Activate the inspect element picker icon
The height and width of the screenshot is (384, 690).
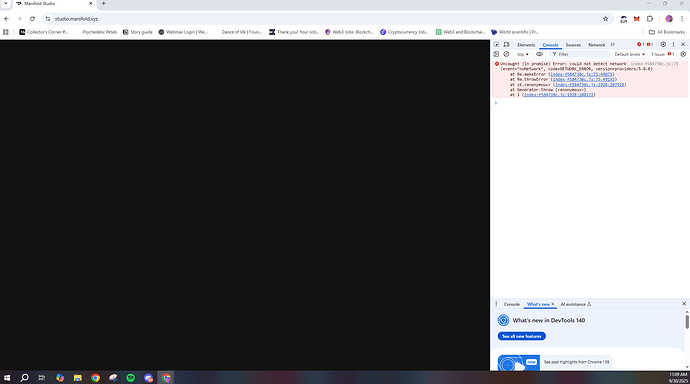click(x=496, y=44)
